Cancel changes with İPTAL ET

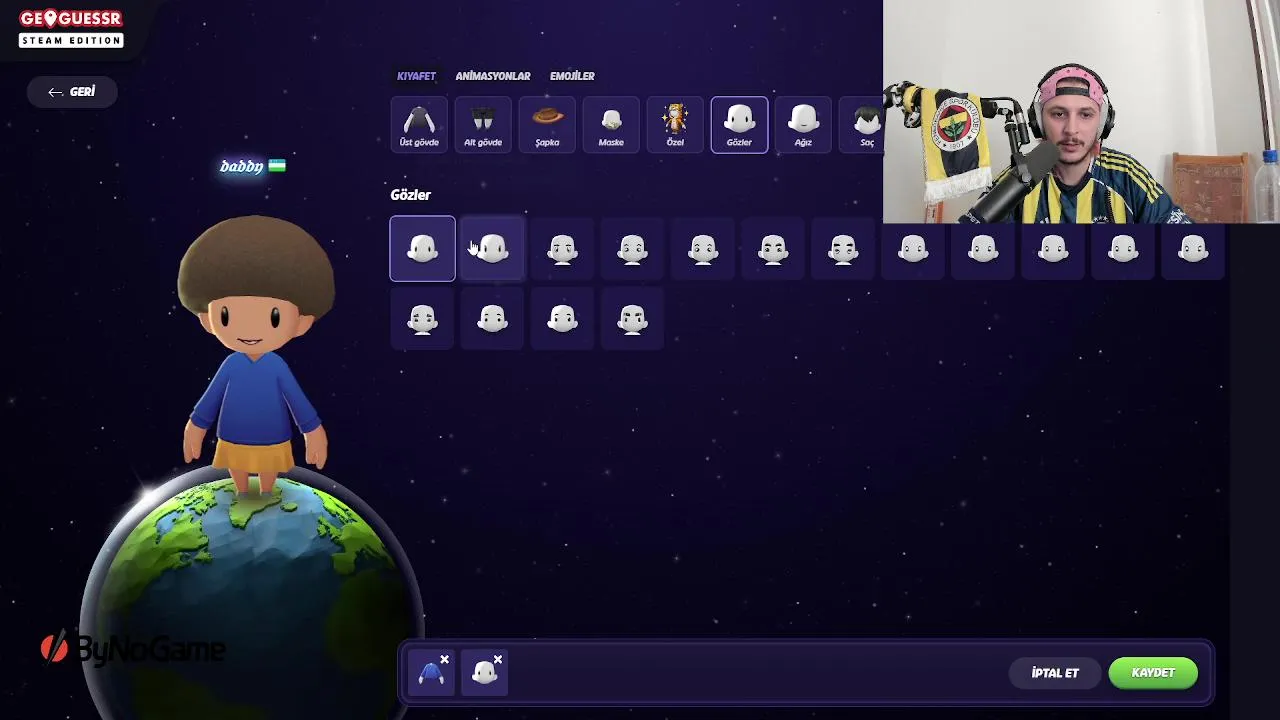tap(1055, 673)
